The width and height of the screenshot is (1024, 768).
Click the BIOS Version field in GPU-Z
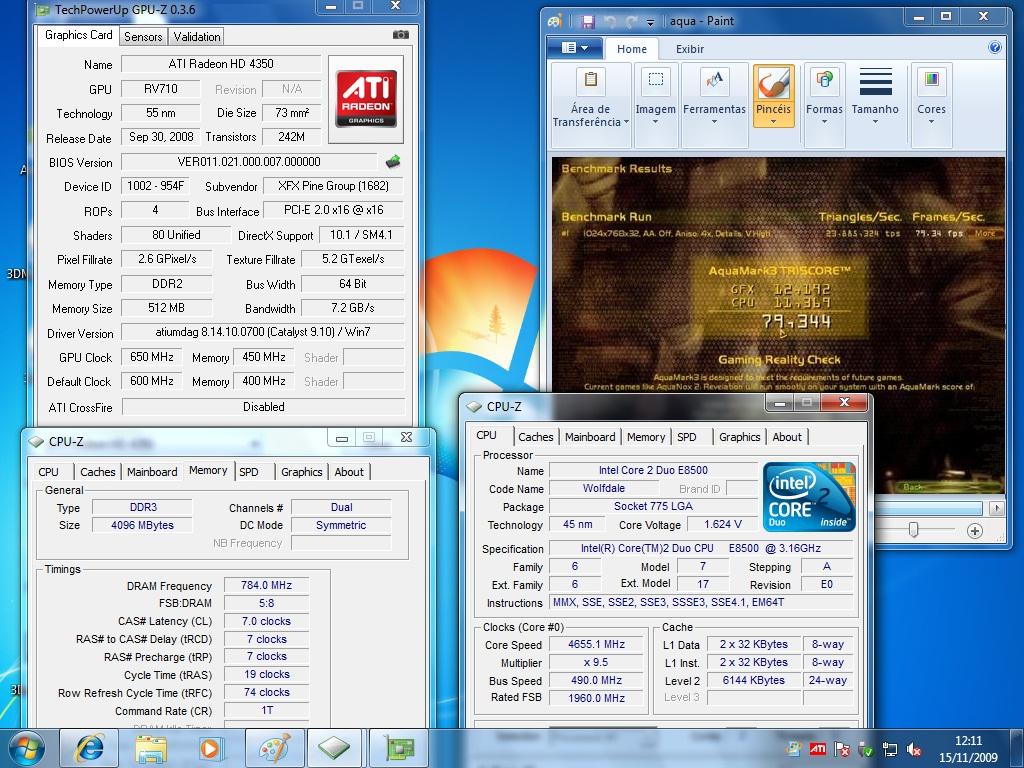(x=249, y=161)
